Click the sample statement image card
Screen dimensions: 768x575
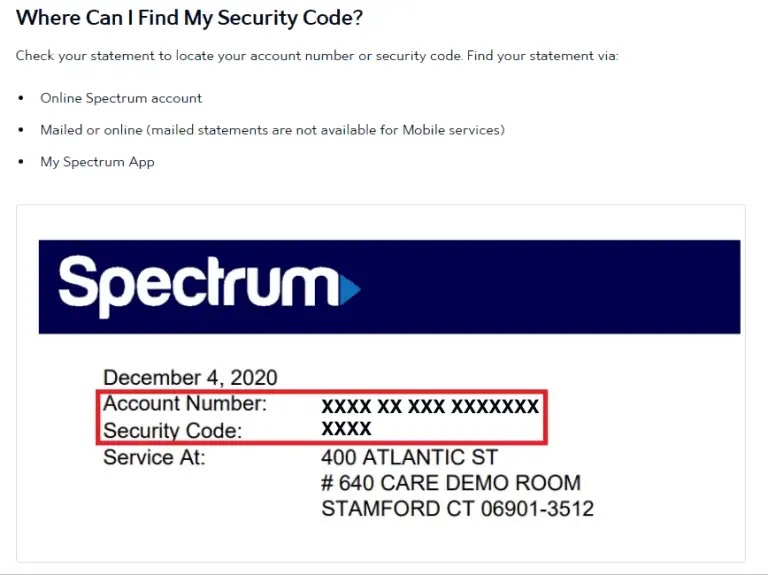[x=381, y=383]
